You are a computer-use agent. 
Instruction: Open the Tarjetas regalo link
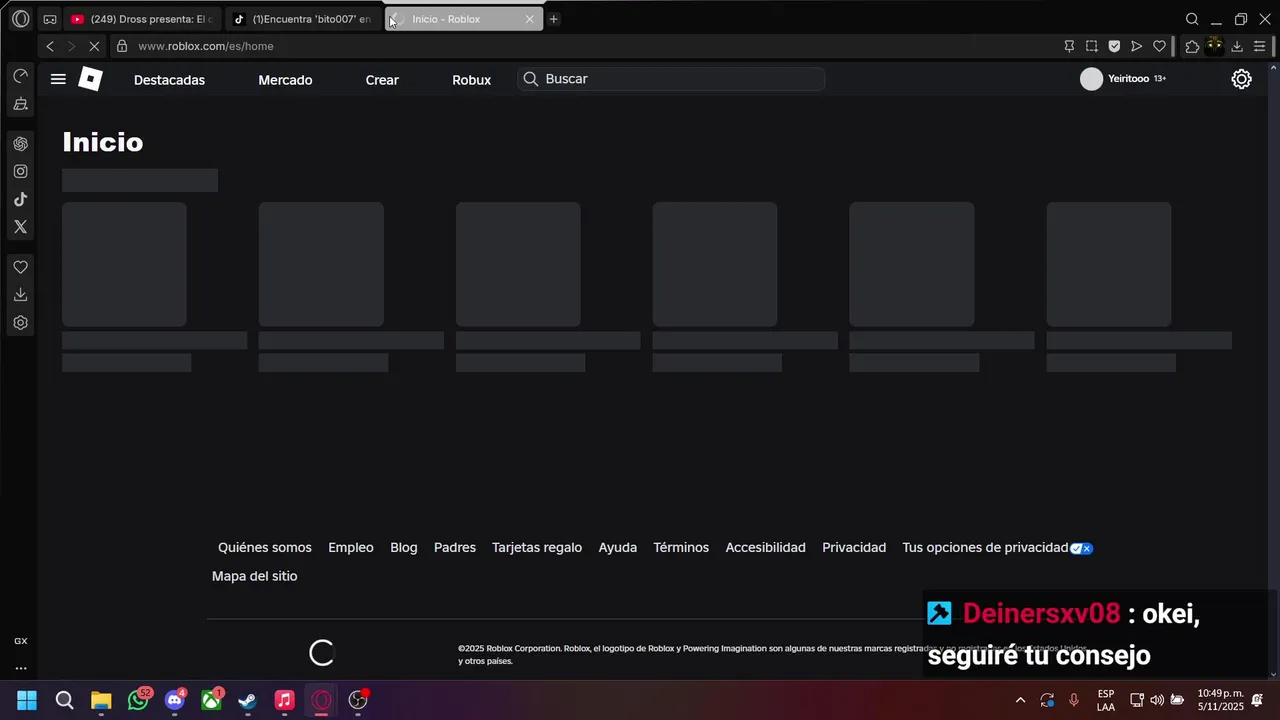click(537, 548)
